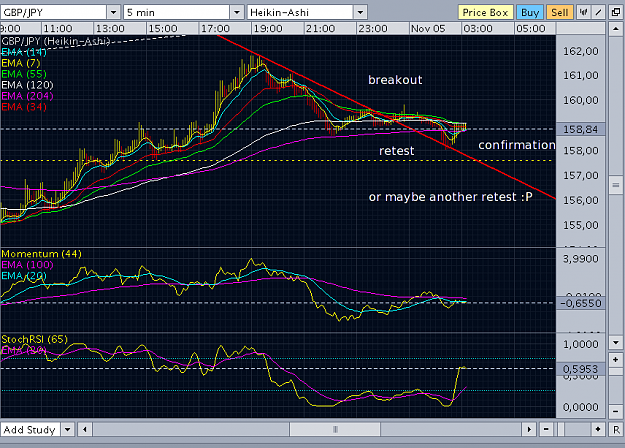This screenshot has width=625, height=448.
Task: Click the EMA (100) momentum legend label
Action: pos(27,265)
